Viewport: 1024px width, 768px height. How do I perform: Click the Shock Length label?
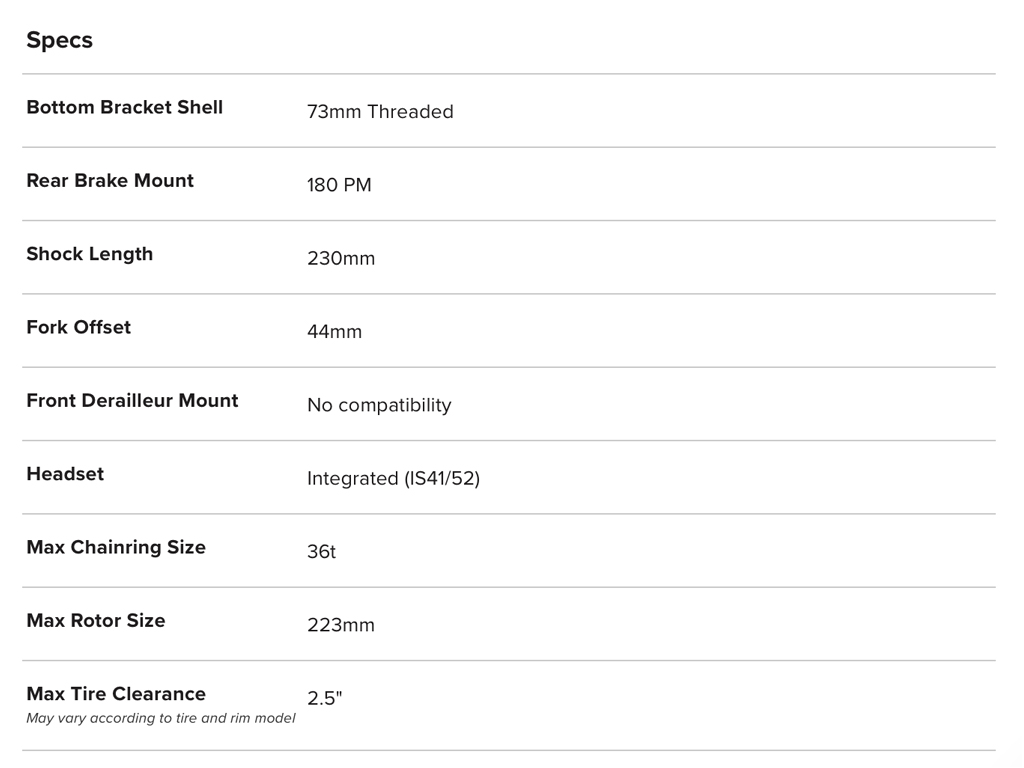(x=90, y=254)
